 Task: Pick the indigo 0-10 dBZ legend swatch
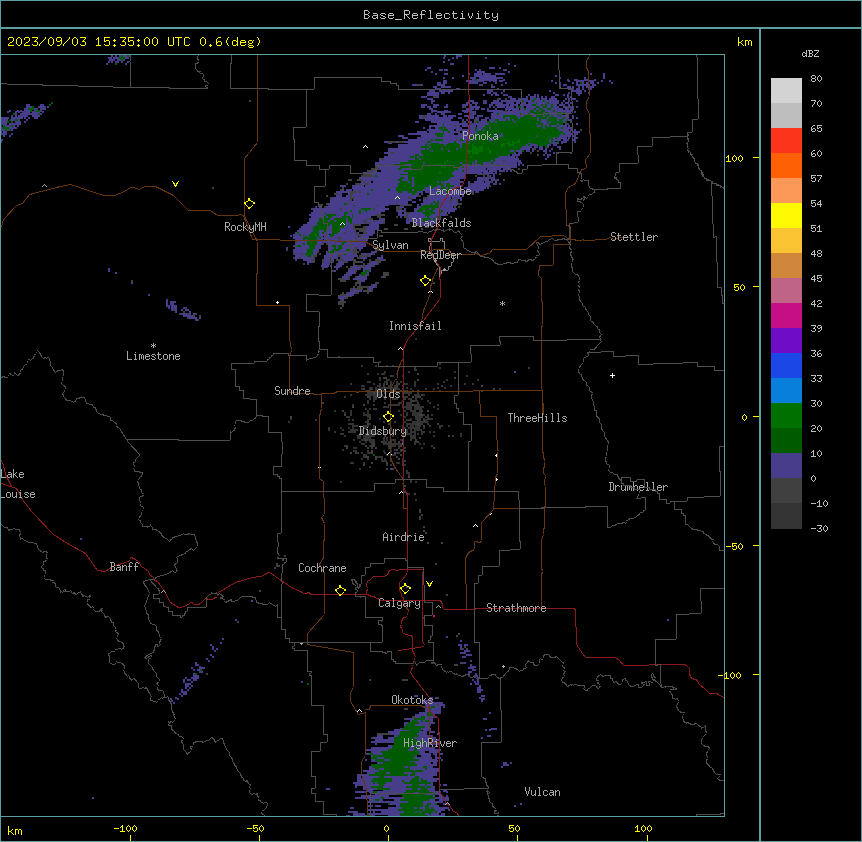(x=786, y=466)
